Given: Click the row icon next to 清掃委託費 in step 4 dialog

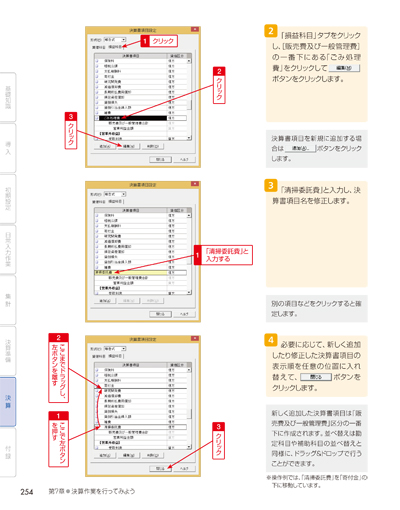Looking at the screenshot, I should 97,427.
